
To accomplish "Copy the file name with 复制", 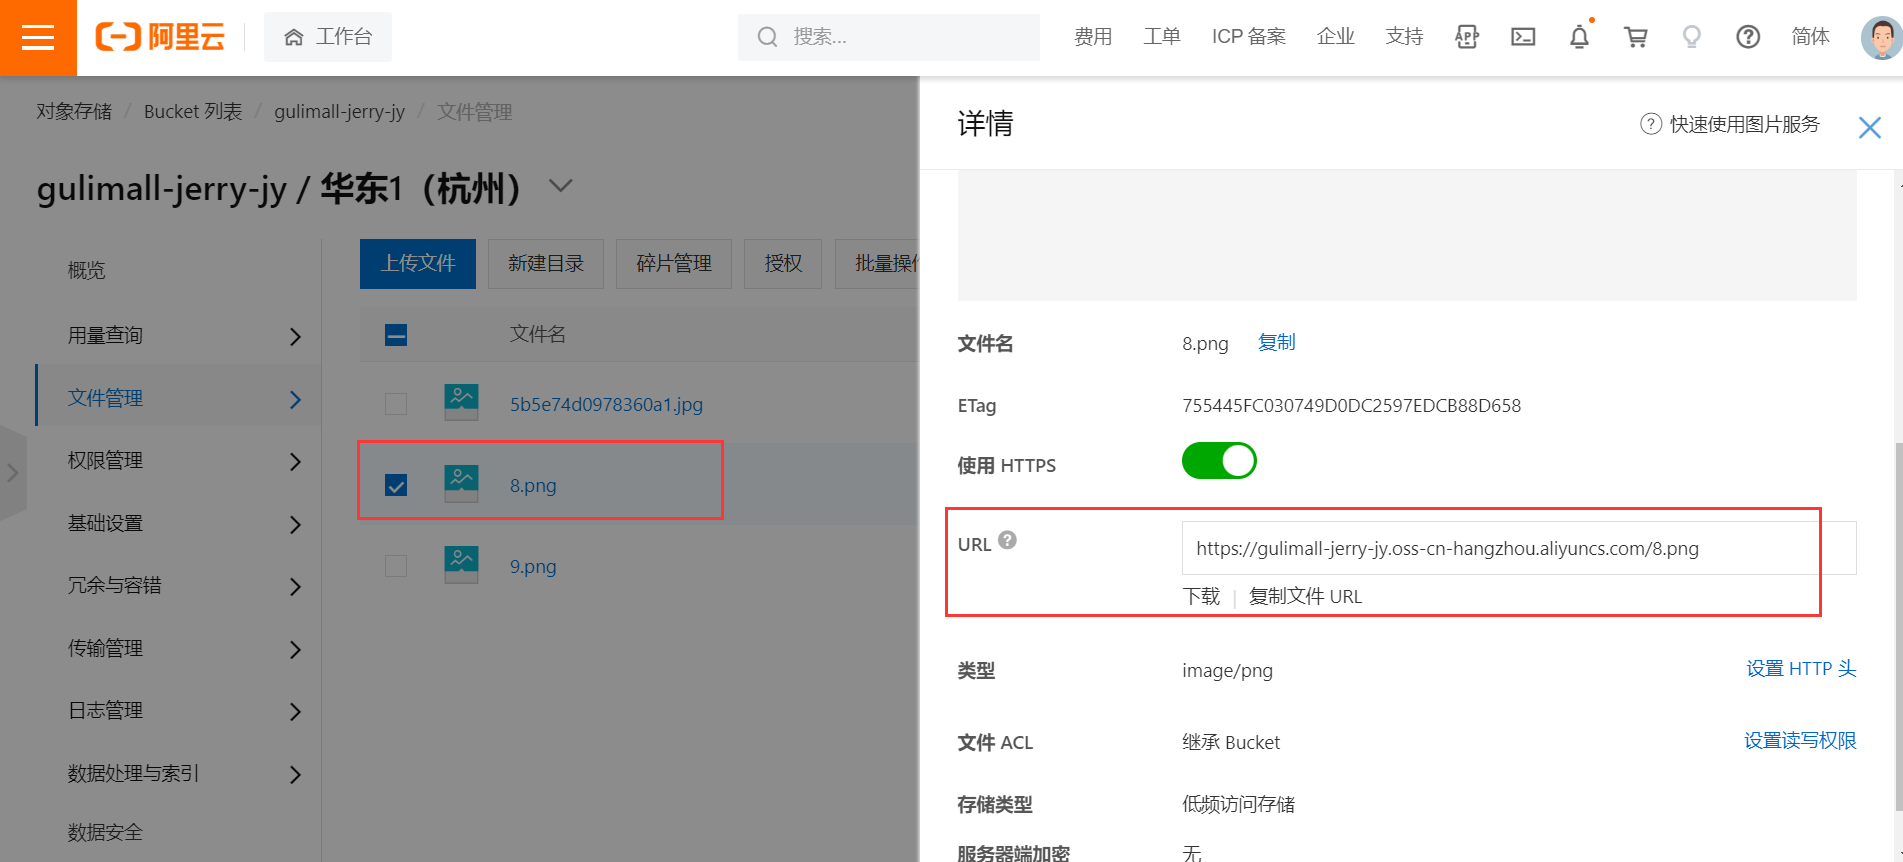I will [1277, 343].
